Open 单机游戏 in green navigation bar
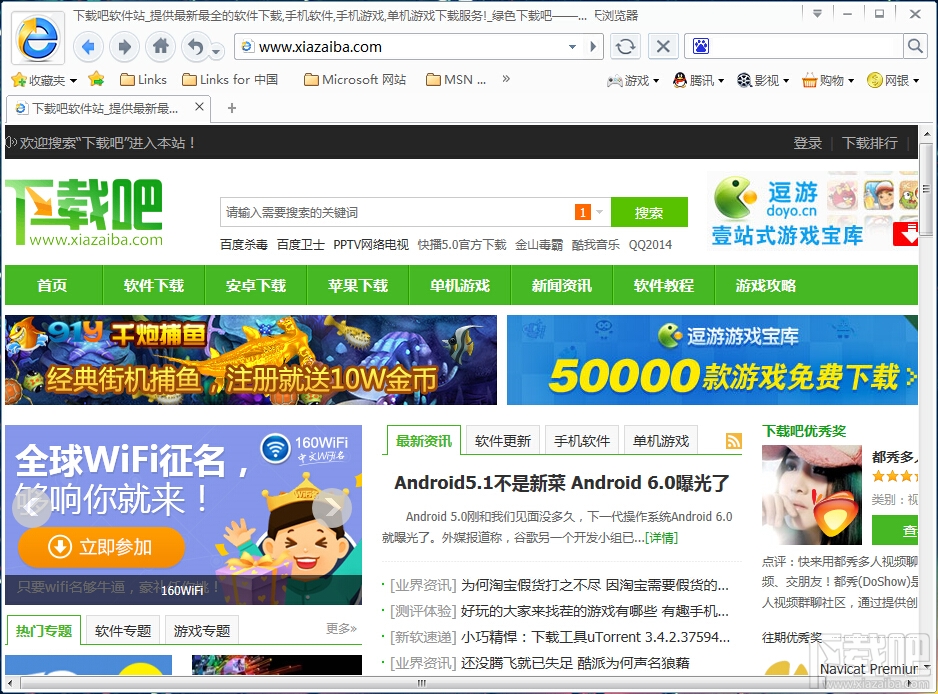This screenshot has width=938, height=694. 459,285
